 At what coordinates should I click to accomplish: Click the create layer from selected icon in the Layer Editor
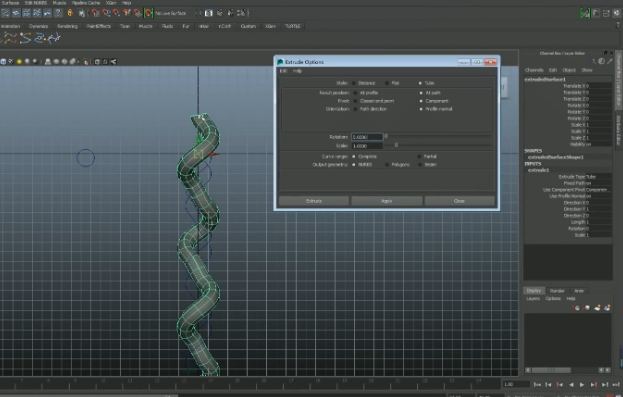[x=607, y=308]
